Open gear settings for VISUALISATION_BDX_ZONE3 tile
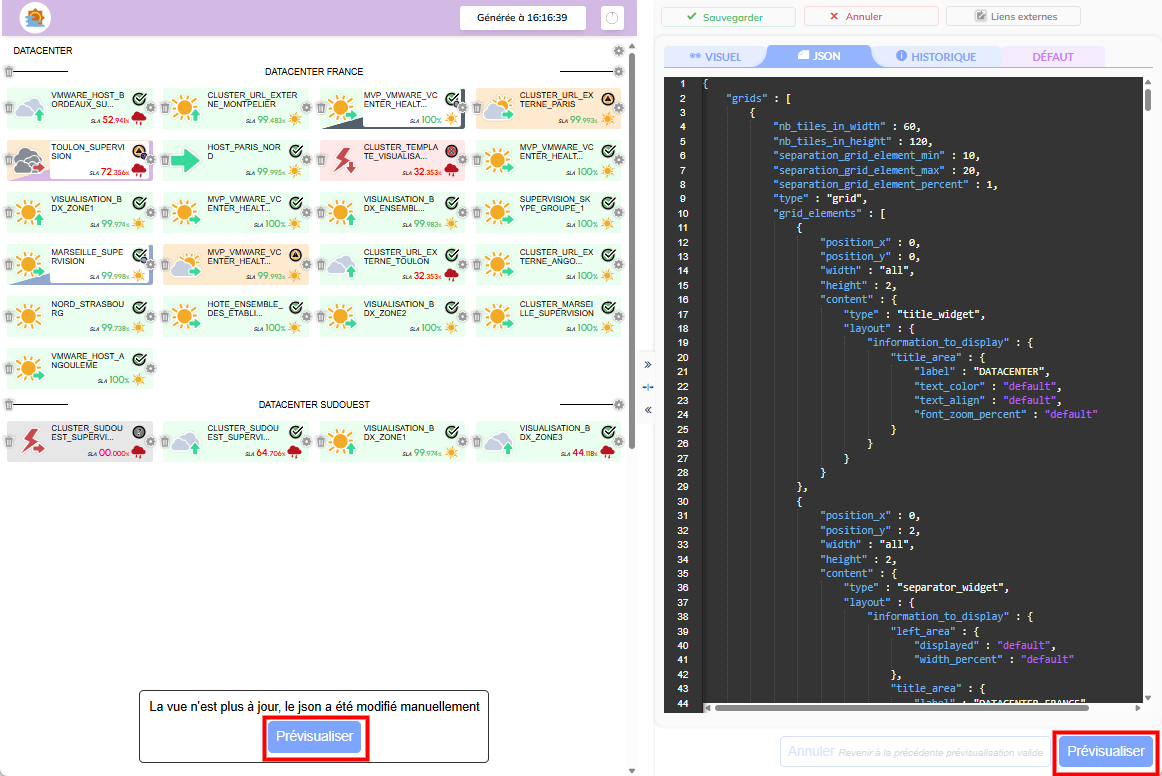The height and width of the screenshot is (776, 1162). click(x=619, y=439)
